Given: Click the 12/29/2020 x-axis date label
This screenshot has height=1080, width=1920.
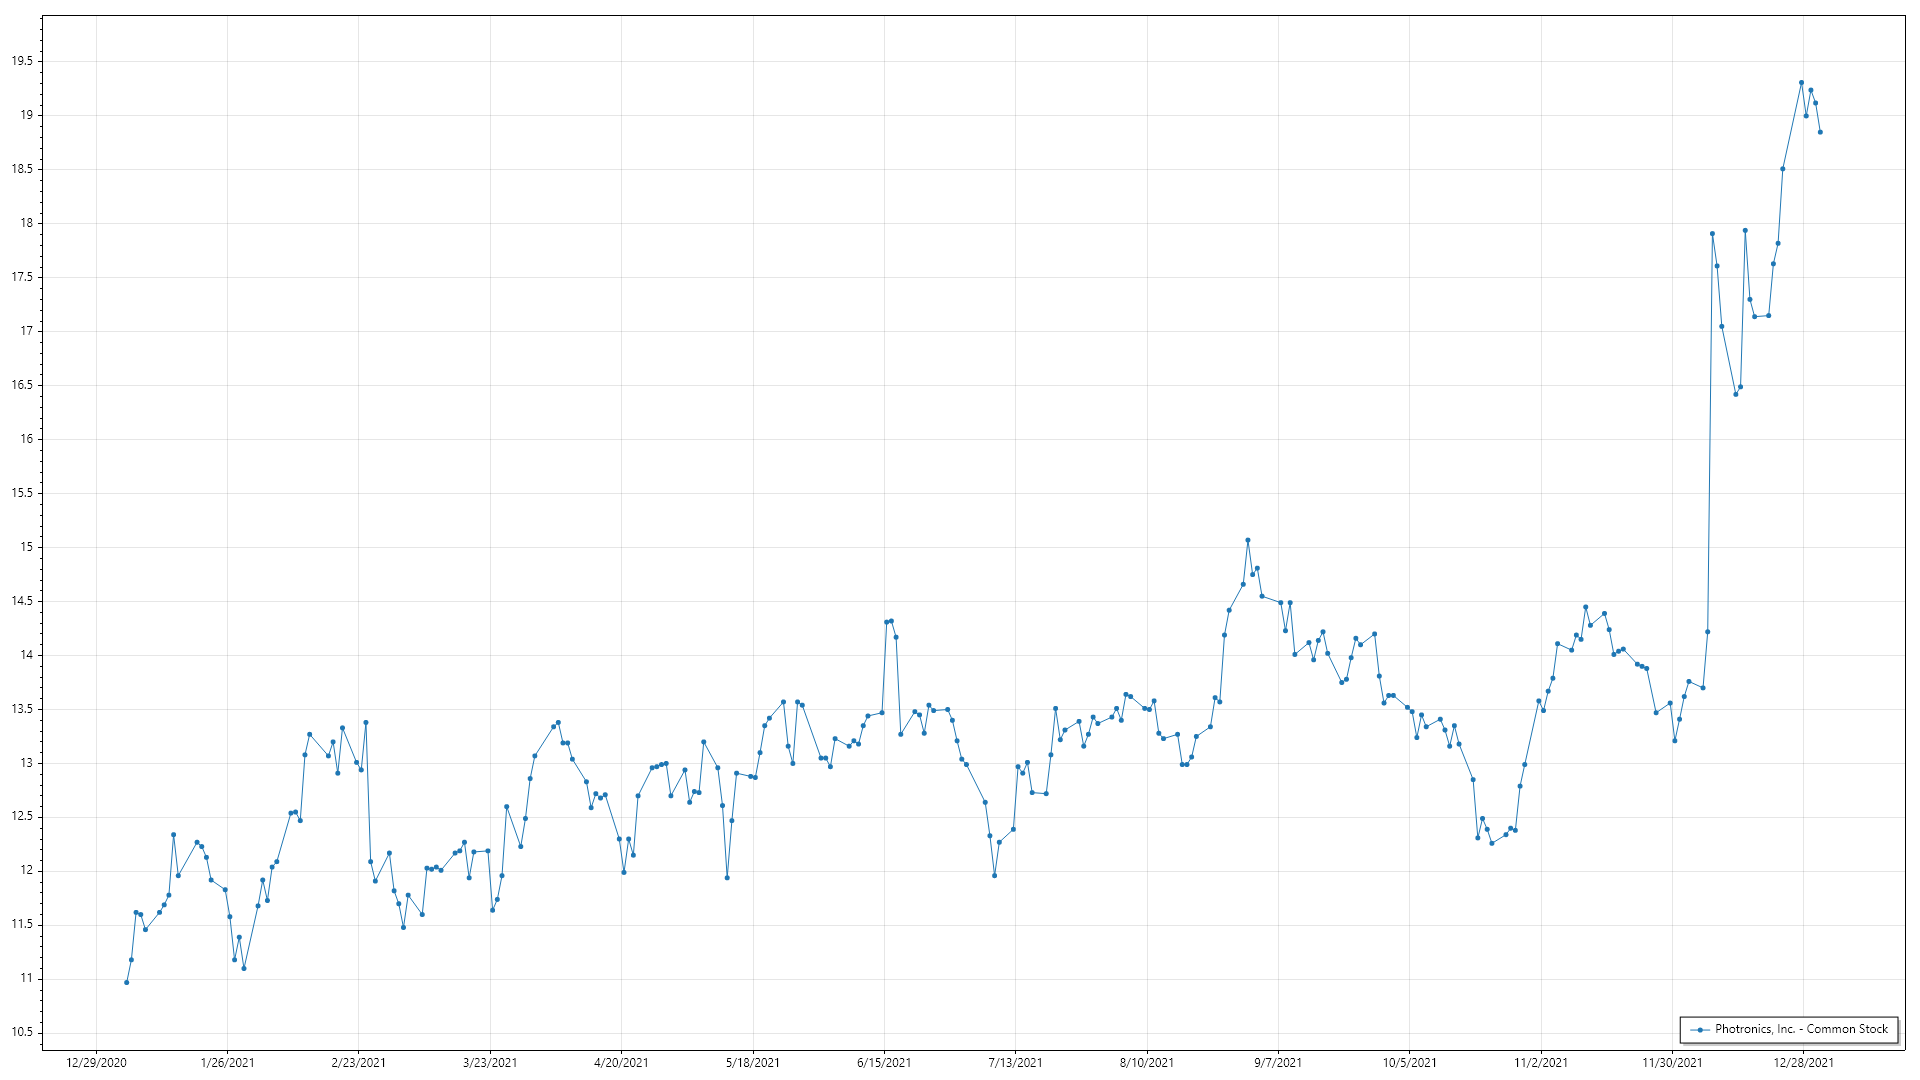Looking at the screenshot, I should [x=96, y=1063].
